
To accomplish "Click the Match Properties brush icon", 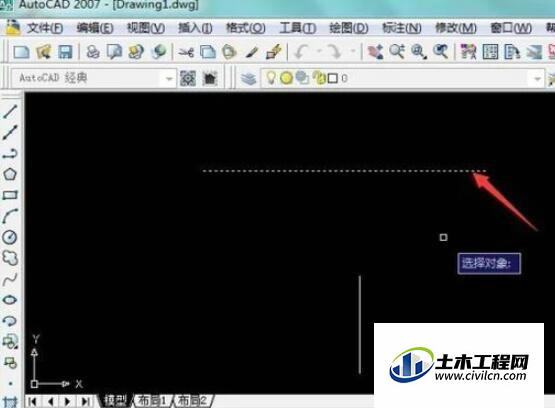I will tap(252, 52).
